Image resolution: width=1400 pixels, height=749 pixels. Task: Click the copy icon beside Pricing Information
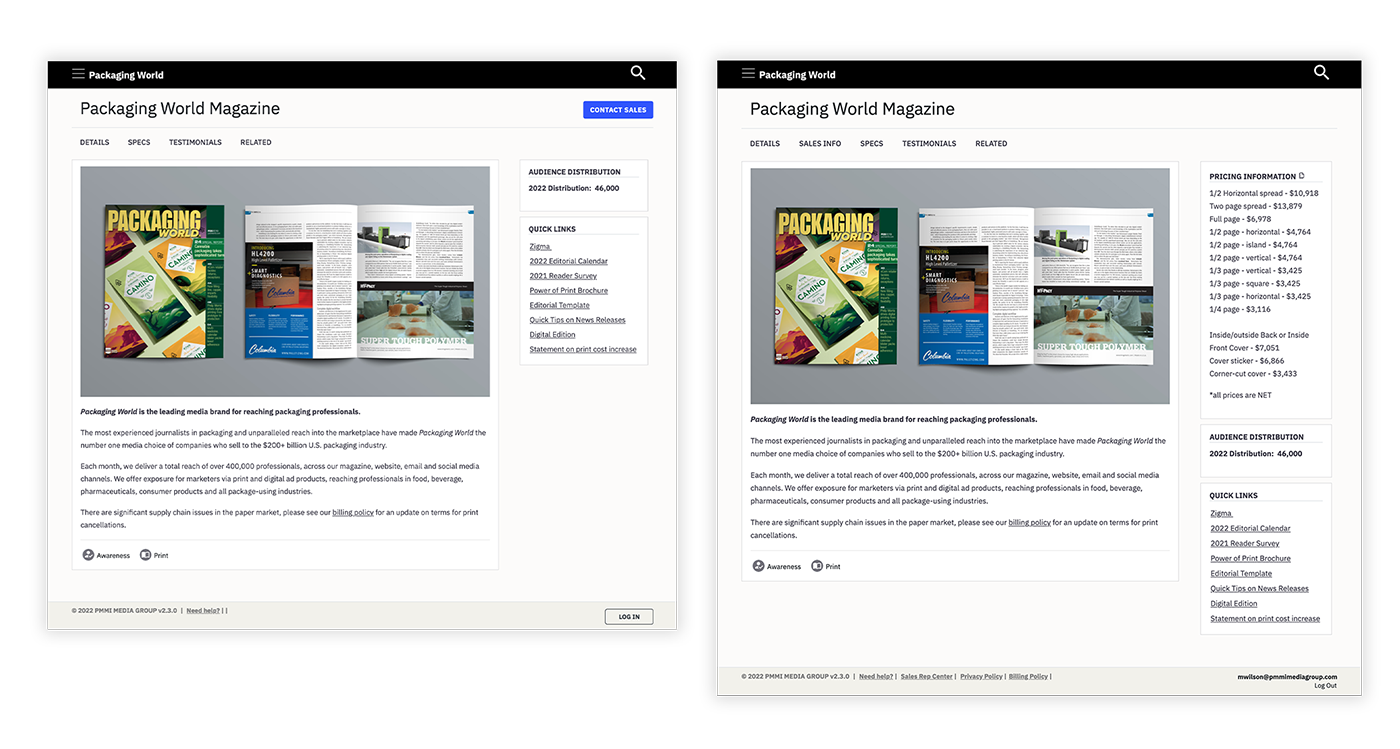[1302, 176]
